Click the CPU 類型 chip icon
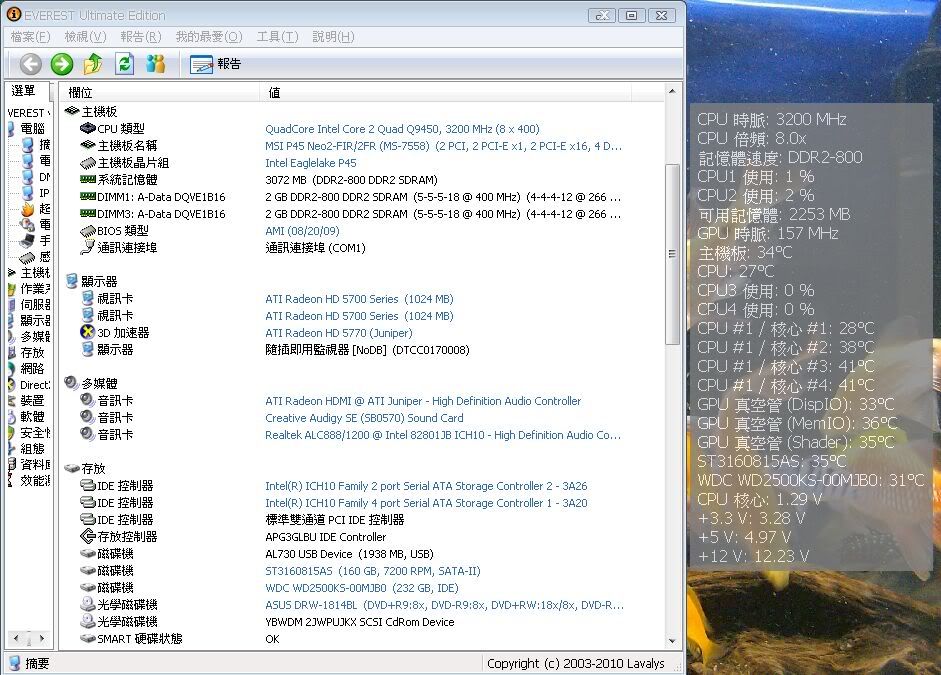 tap(88, 128)
